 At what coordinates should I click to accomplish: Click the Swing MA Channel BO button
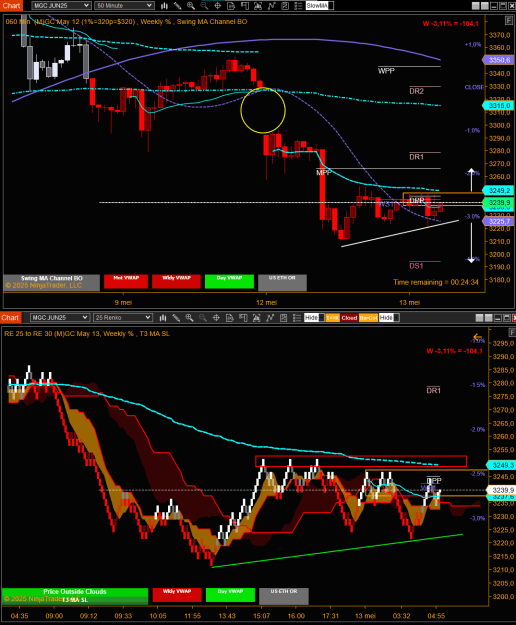tap(51, 282)
